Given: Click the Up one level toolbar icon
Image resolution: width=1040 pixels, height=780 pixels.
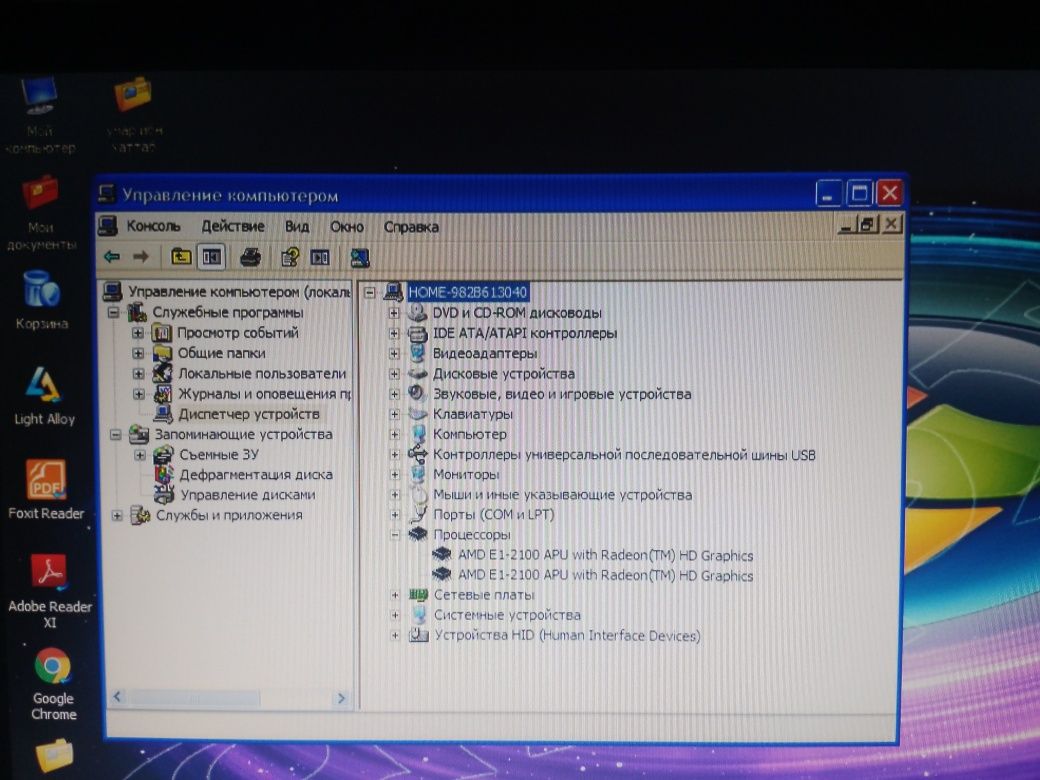Looking at the screenshot, I should 181,257.
